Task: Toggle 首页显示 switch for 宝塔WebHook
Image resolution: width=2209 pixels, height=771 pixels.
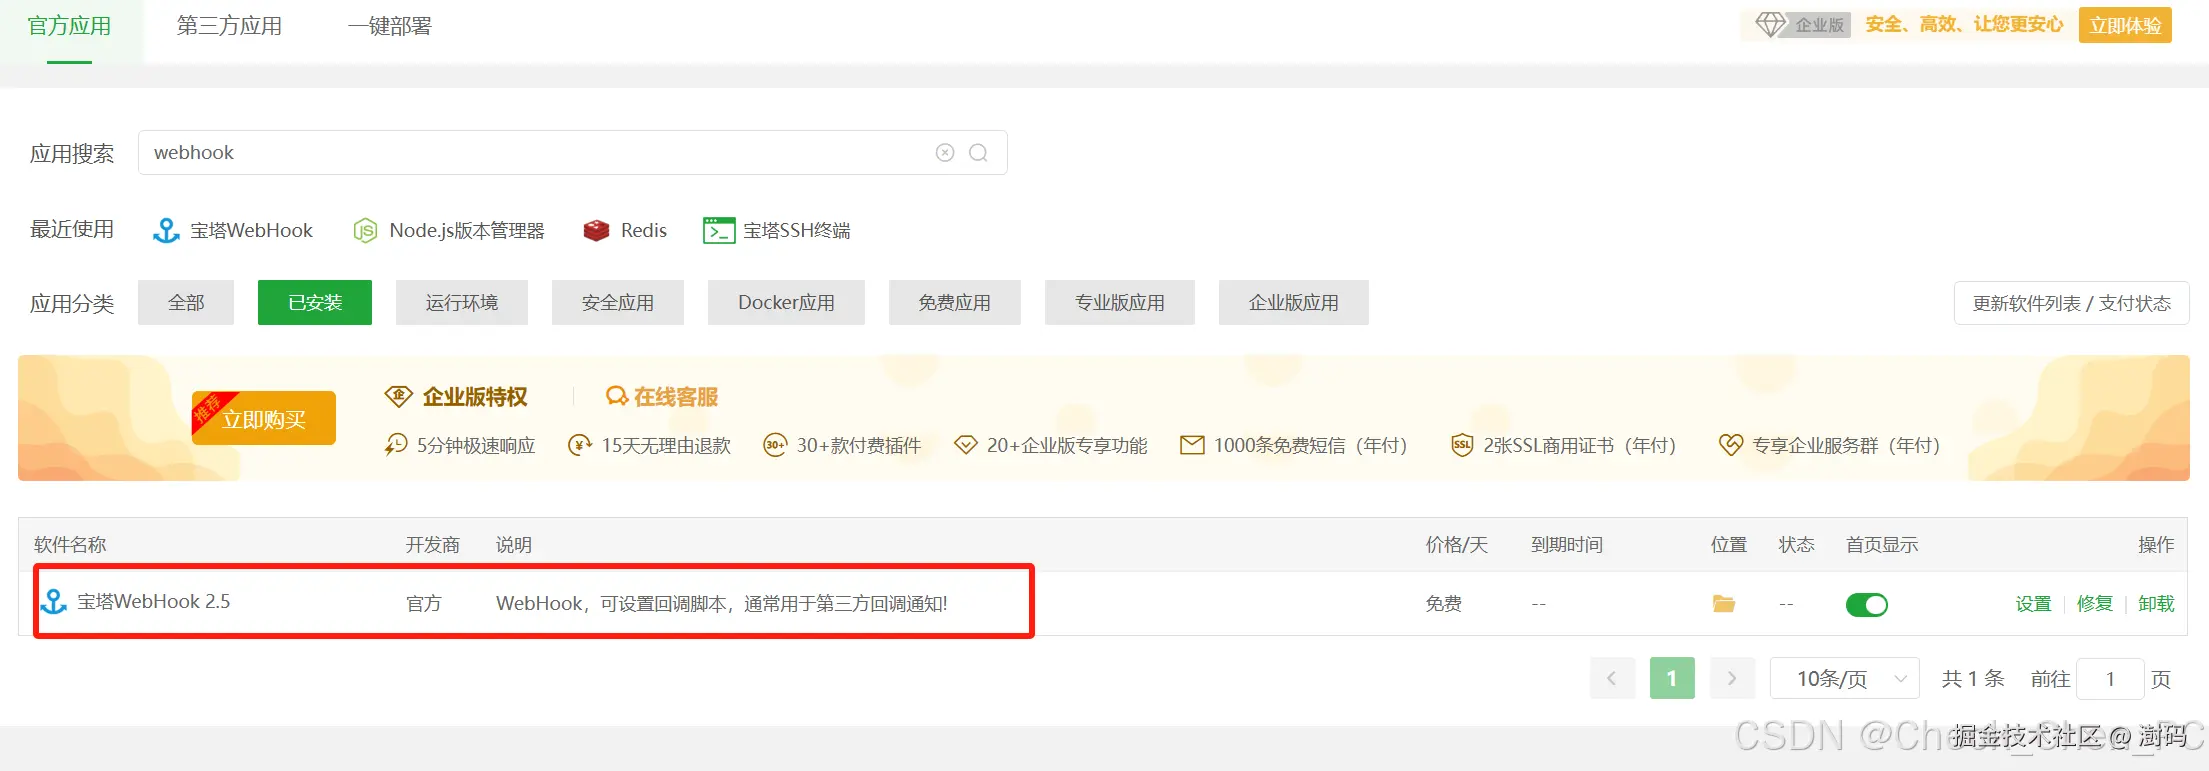Action: point(1866,605)
